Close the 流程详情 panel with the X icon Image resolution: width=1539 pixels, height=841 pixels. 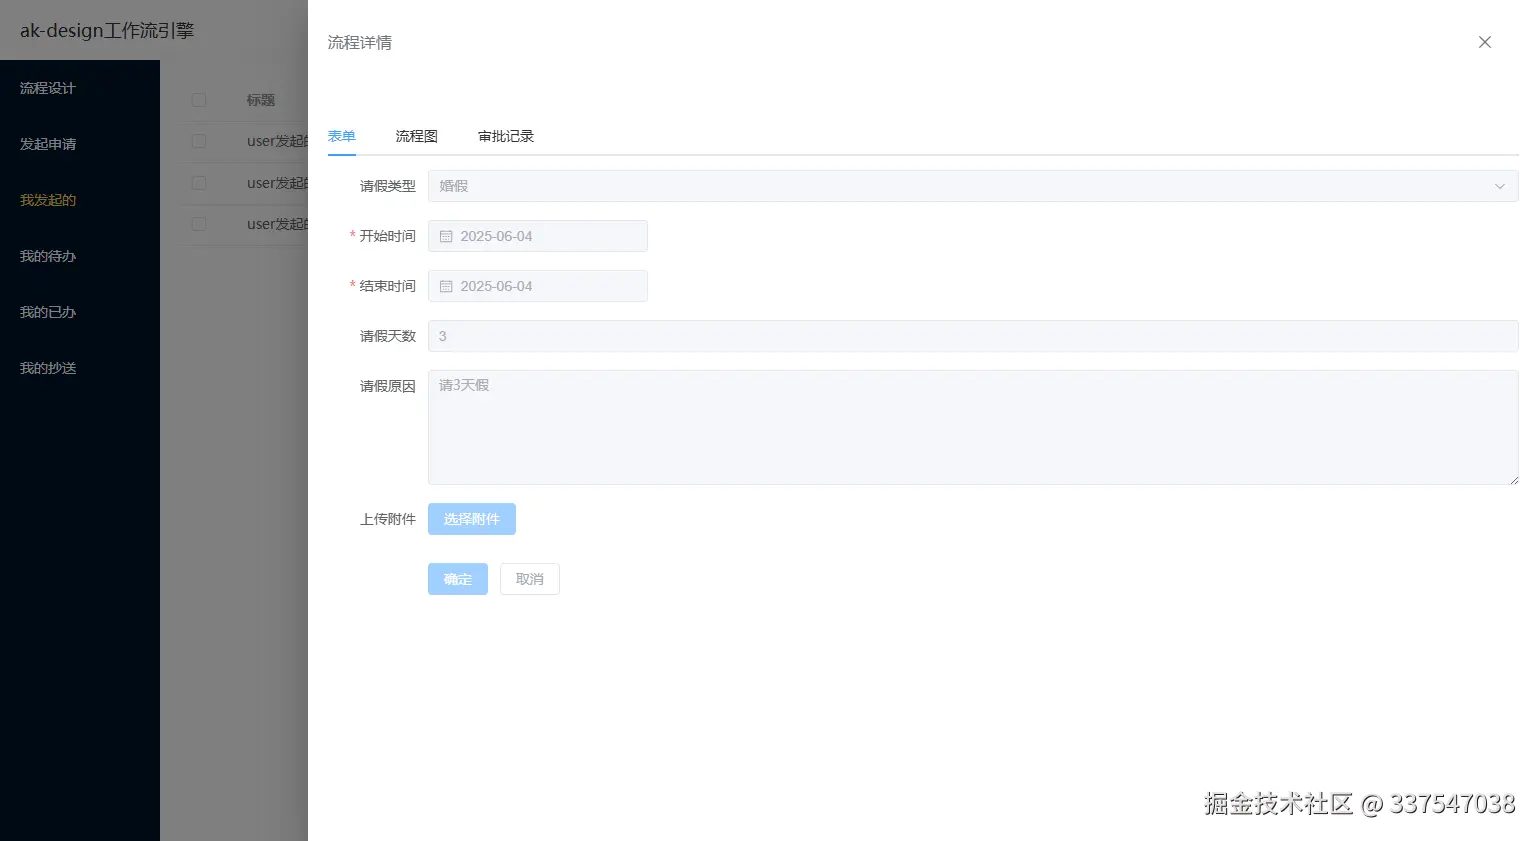(x=1485, y=42)
